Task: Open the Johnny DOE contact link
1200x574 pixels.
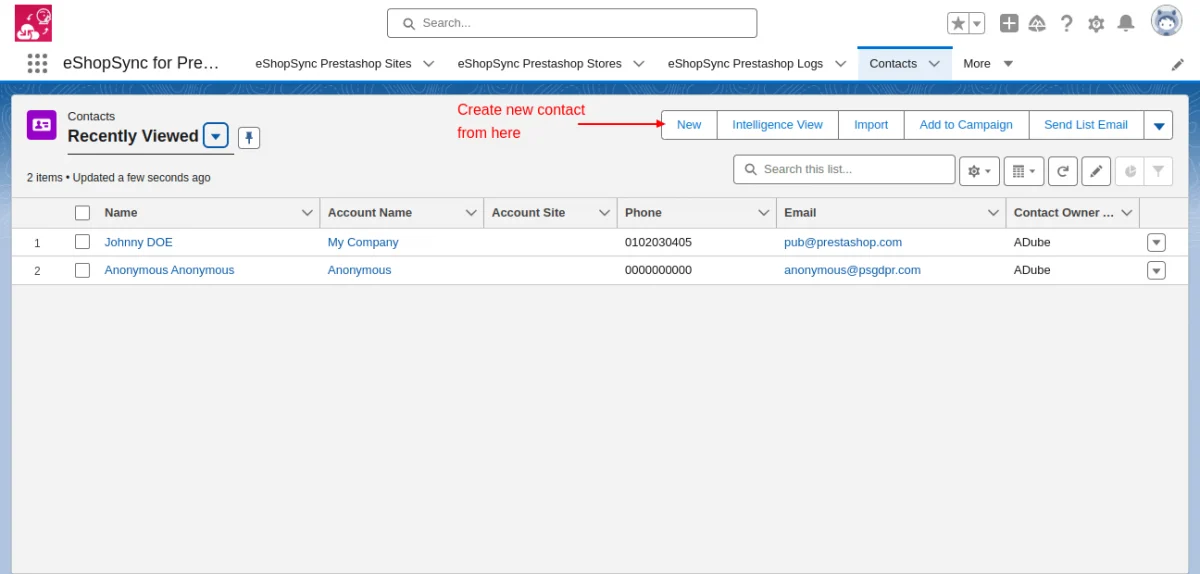Action: pos(139,242)
